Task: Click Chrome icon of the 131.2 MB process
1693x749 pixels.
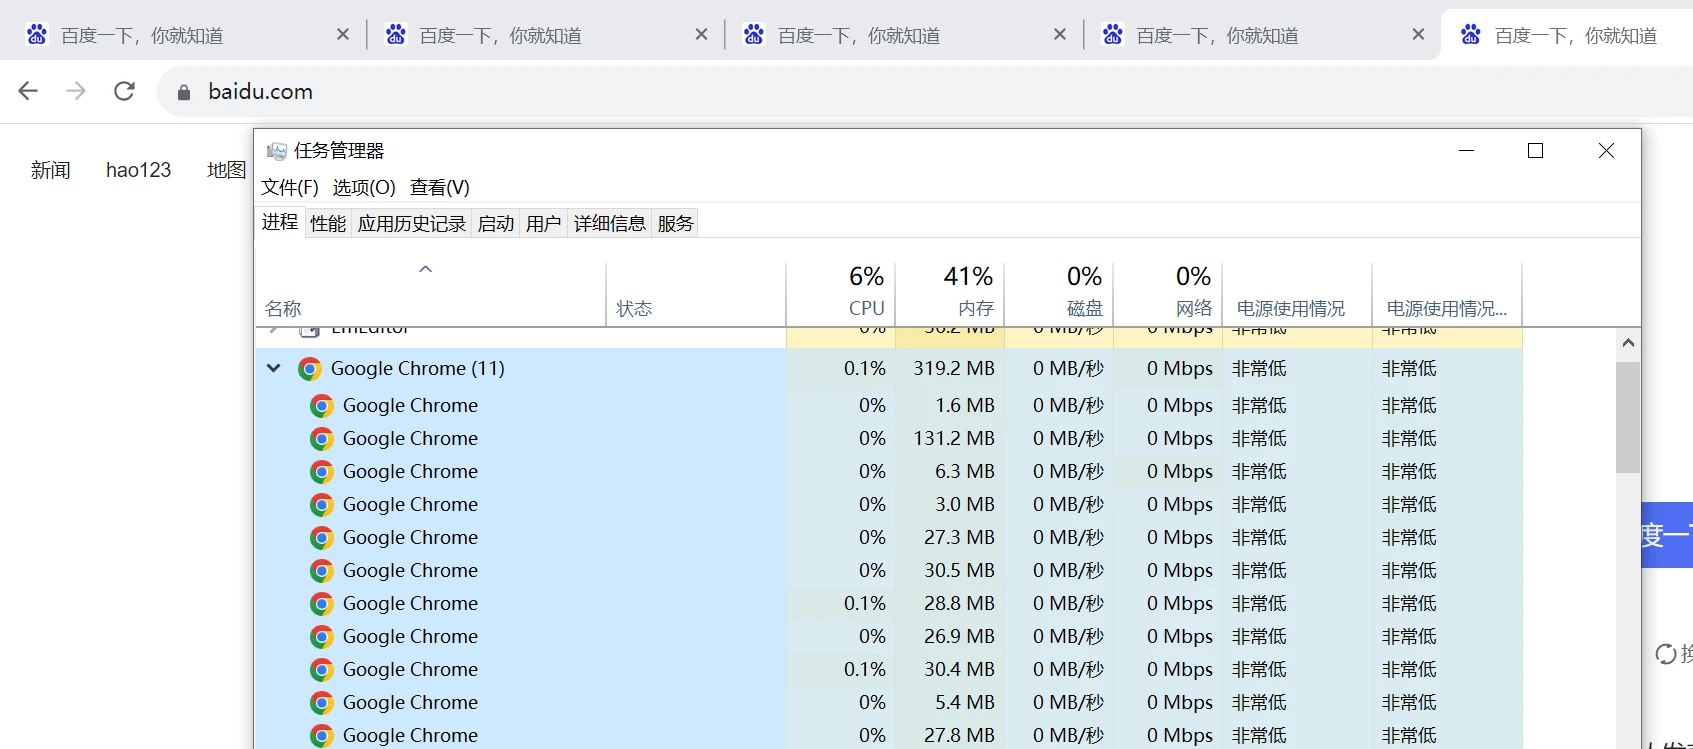Action: point(321,439)
